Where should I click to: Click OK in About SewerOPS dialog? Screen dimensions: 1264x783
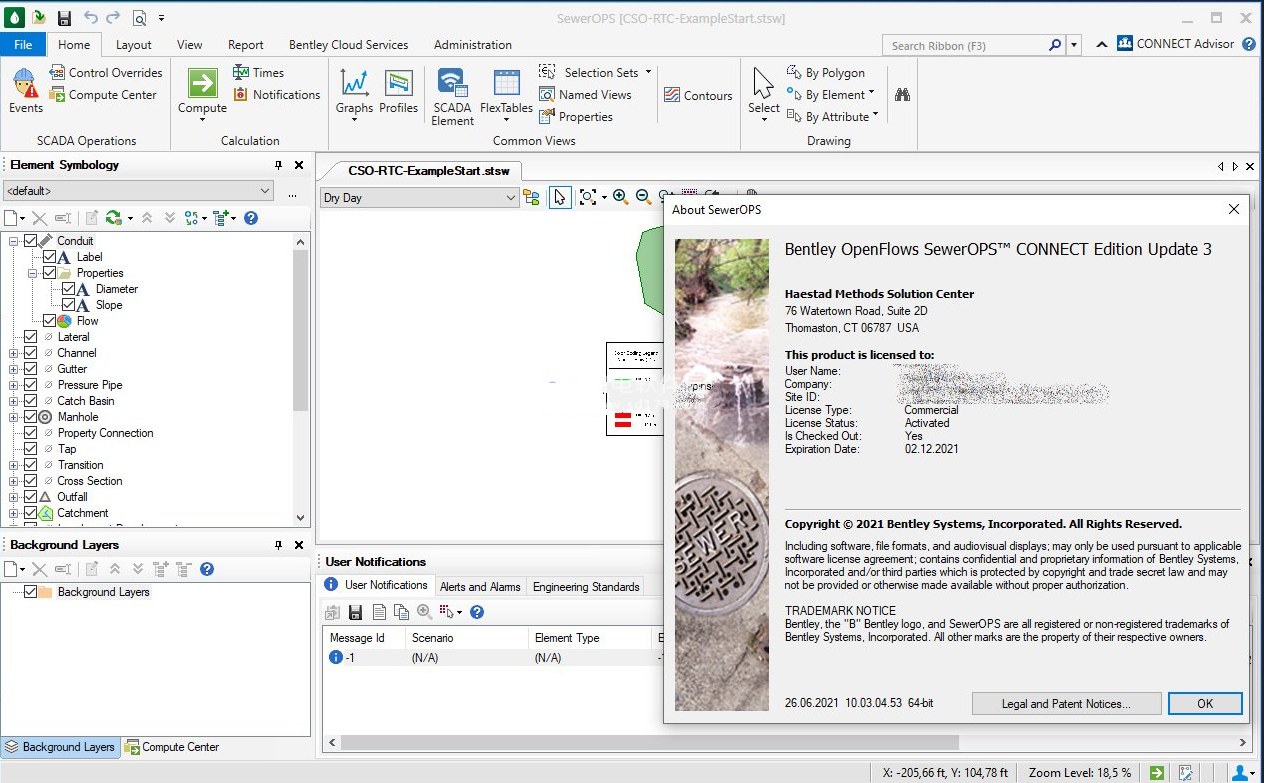pyautogui.click(x=1205, y=704)
